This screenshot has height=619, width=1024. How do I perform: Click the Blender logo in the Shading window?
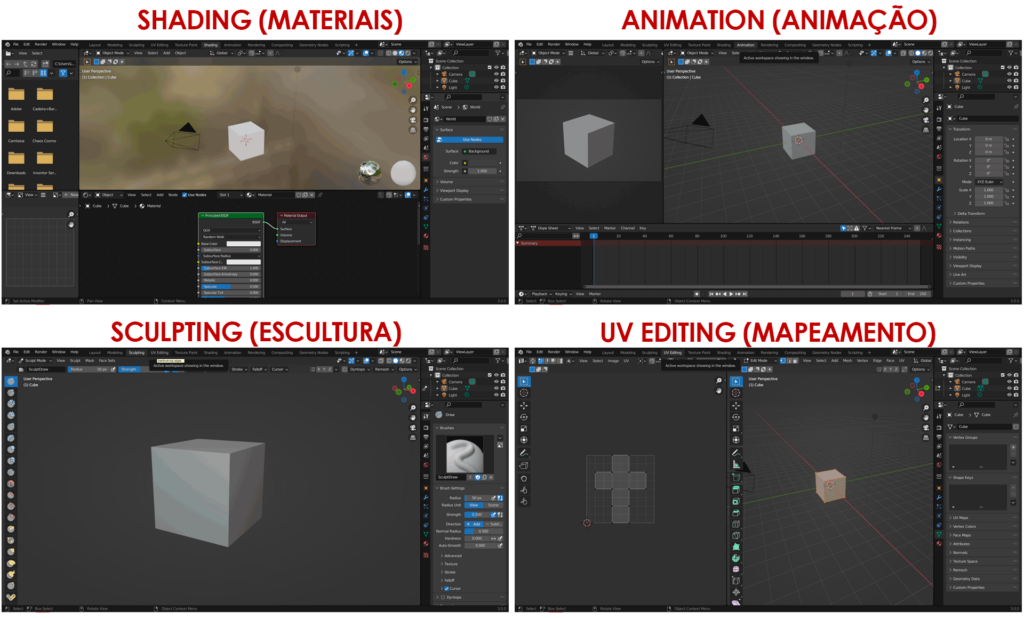click(x=7, y=44)
